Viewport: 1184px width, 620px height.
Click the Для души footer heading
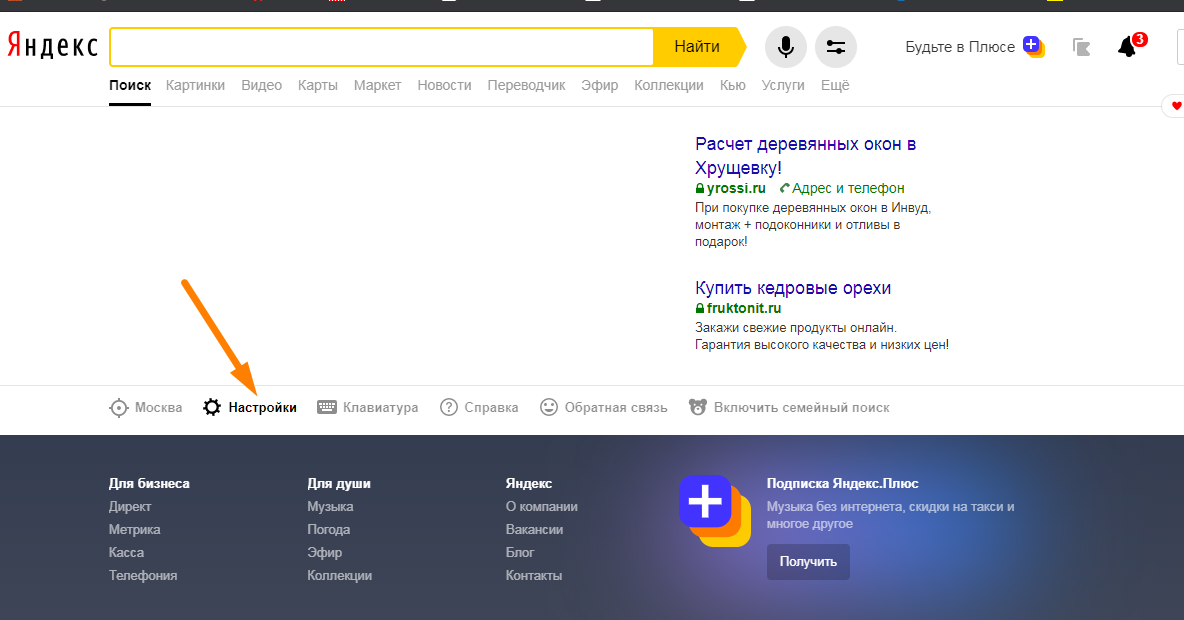(339, 483)
